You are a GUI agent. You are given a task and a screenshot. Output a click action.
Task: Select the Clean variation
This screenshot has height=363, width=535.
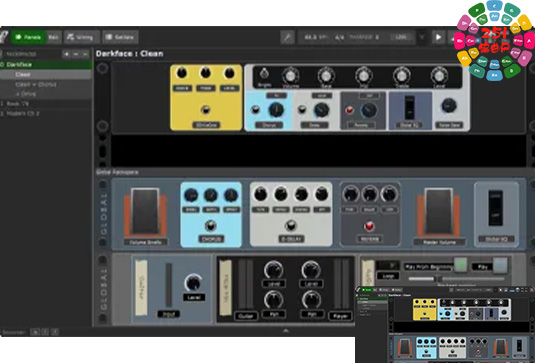click(46, 74)
